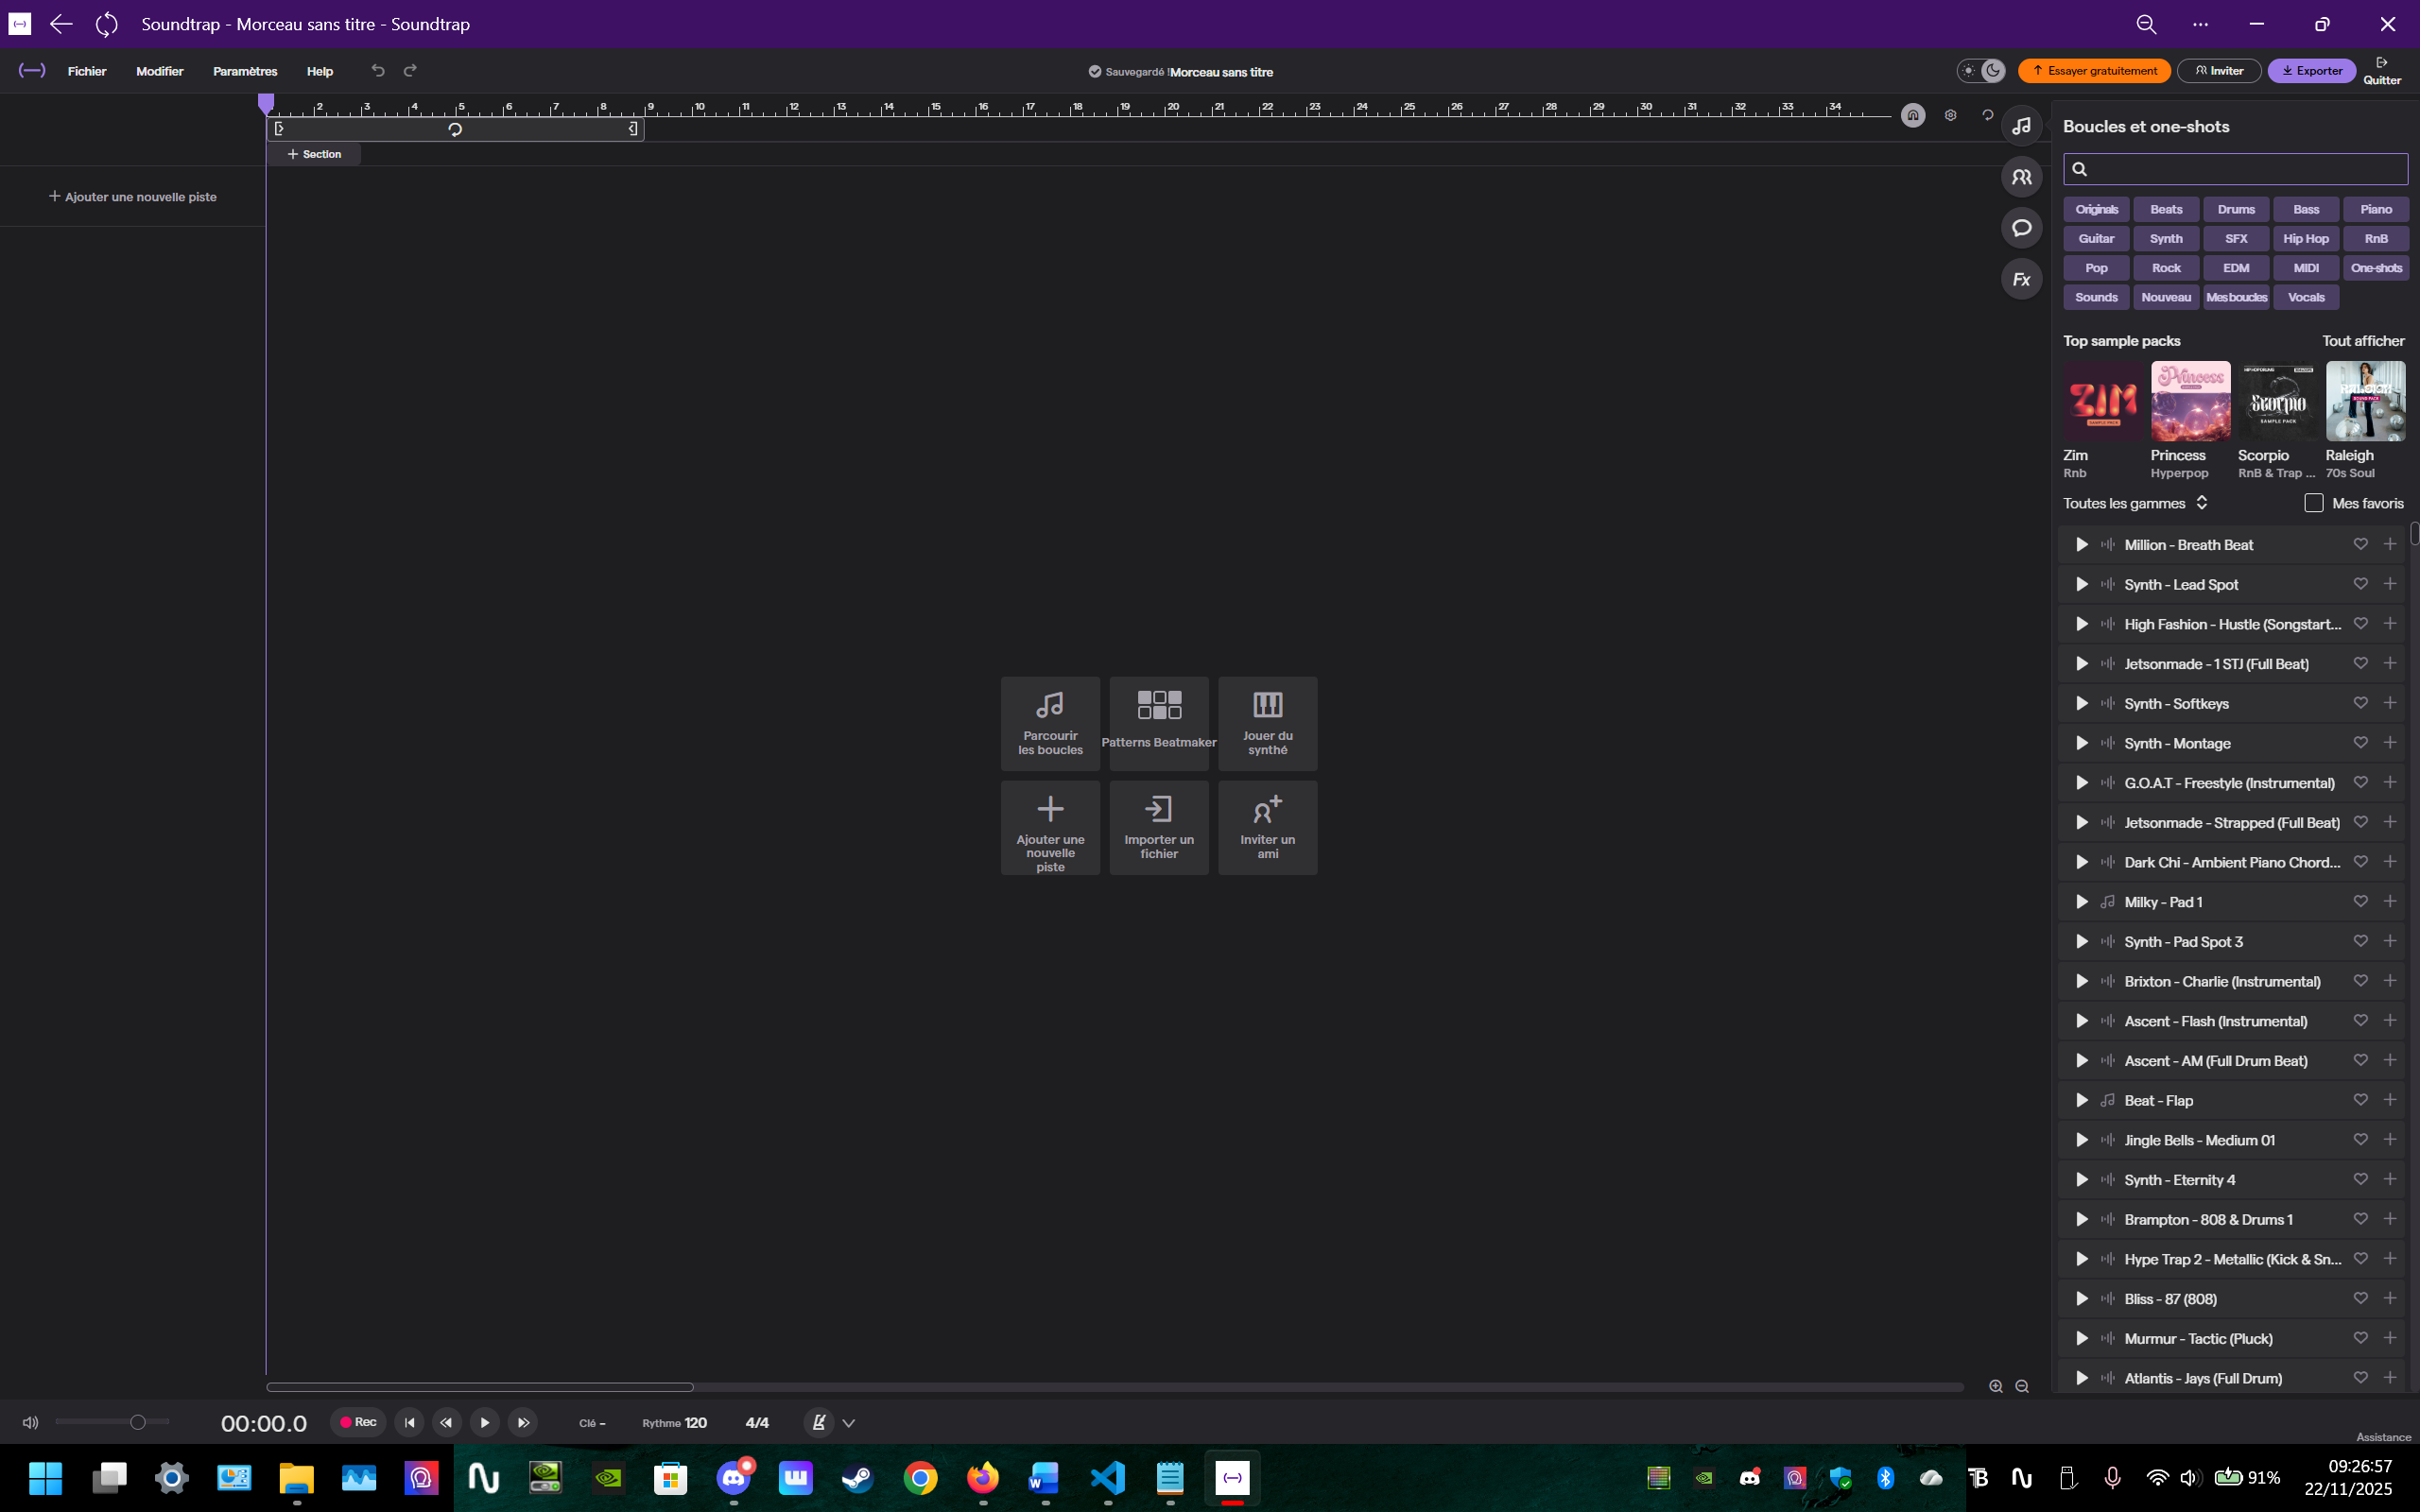Favorite the Milky - Pad 1 loop
This screenshot has height=1512, width=2420.
[2360, 901]
